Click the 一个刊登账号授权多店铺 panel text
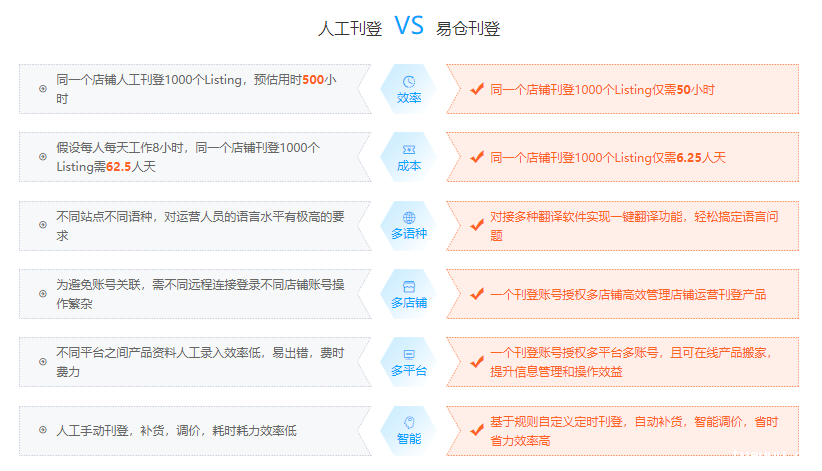This screenshot has width=822, height=471. pyautogui.click(x=628, y=294)
